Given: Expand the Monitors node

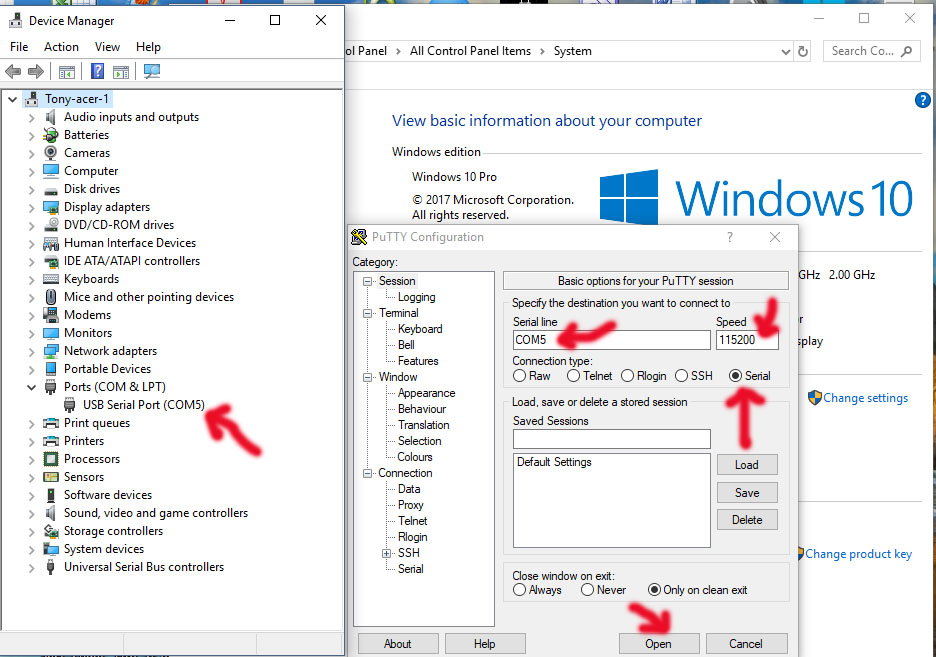Looking at the screenshot, I should 31,333.
